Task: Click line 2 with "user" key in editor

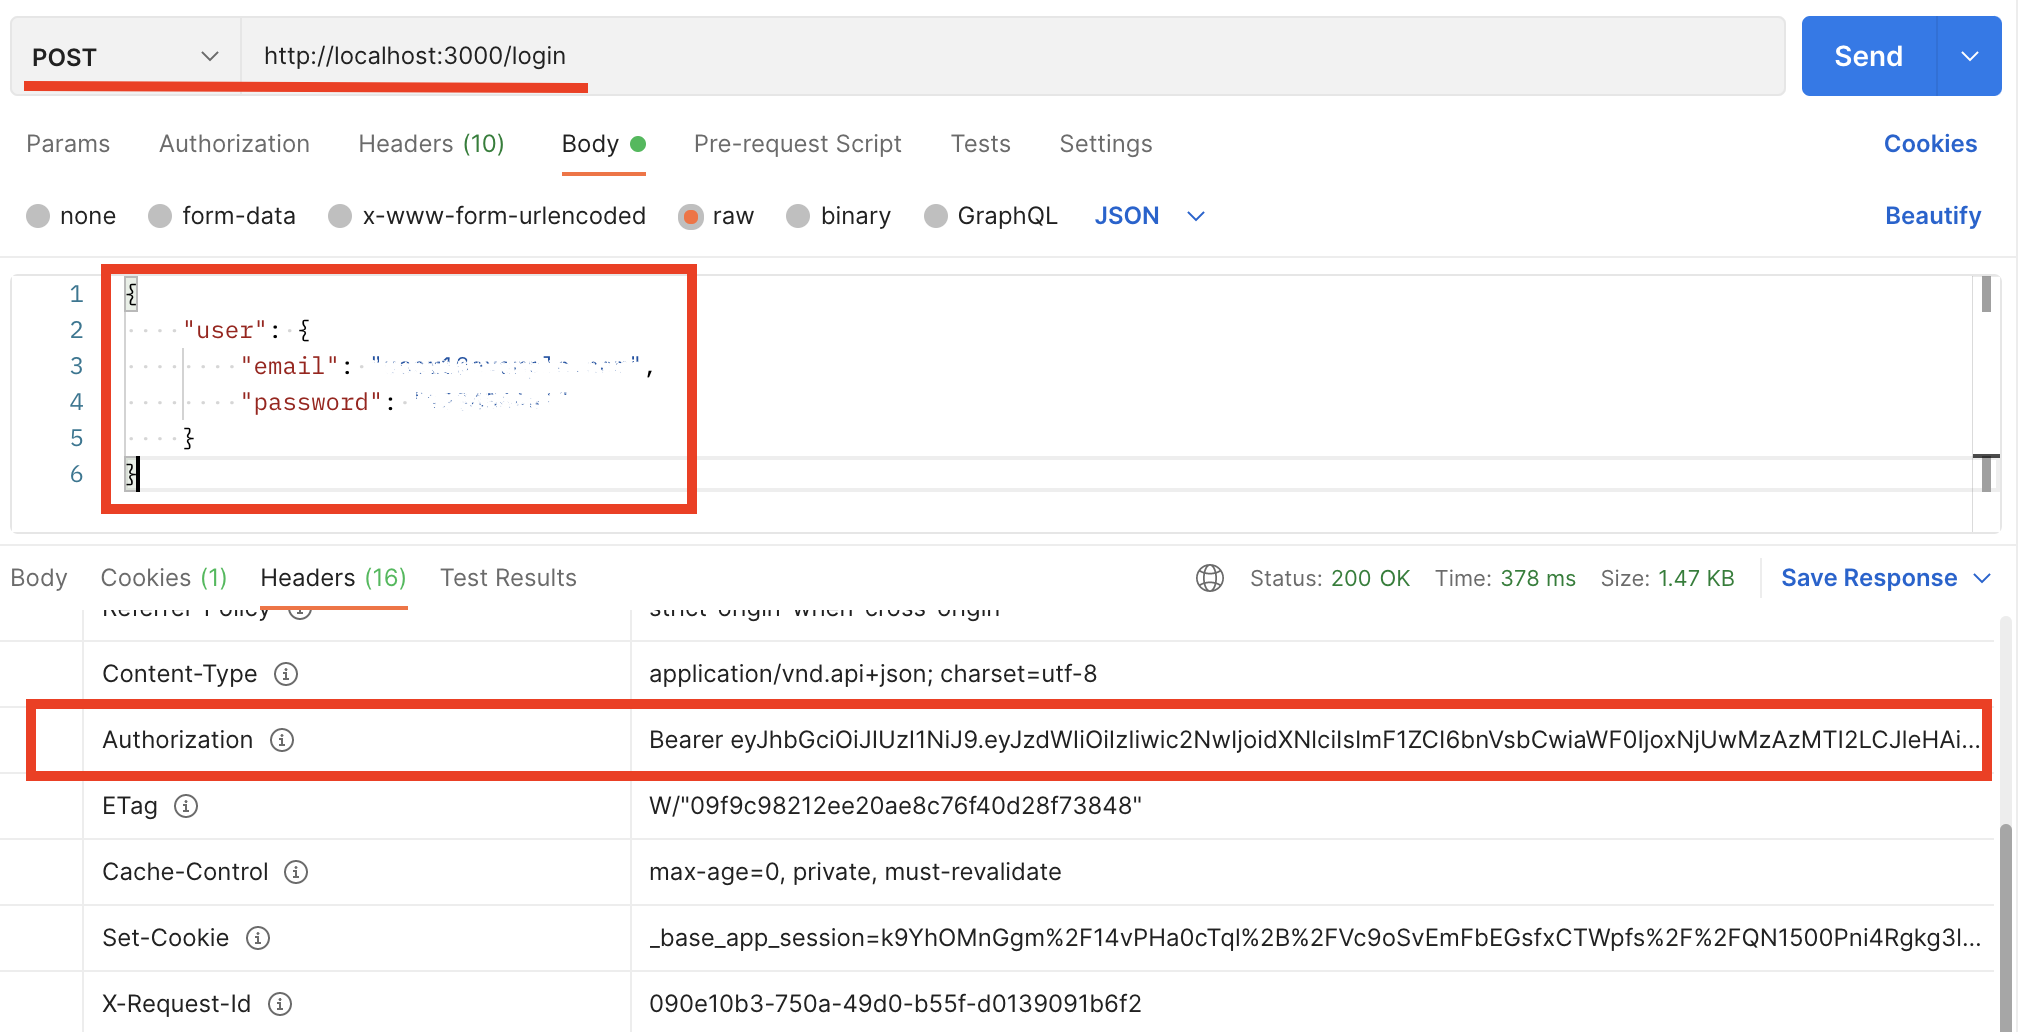Action: click(246, 330)
